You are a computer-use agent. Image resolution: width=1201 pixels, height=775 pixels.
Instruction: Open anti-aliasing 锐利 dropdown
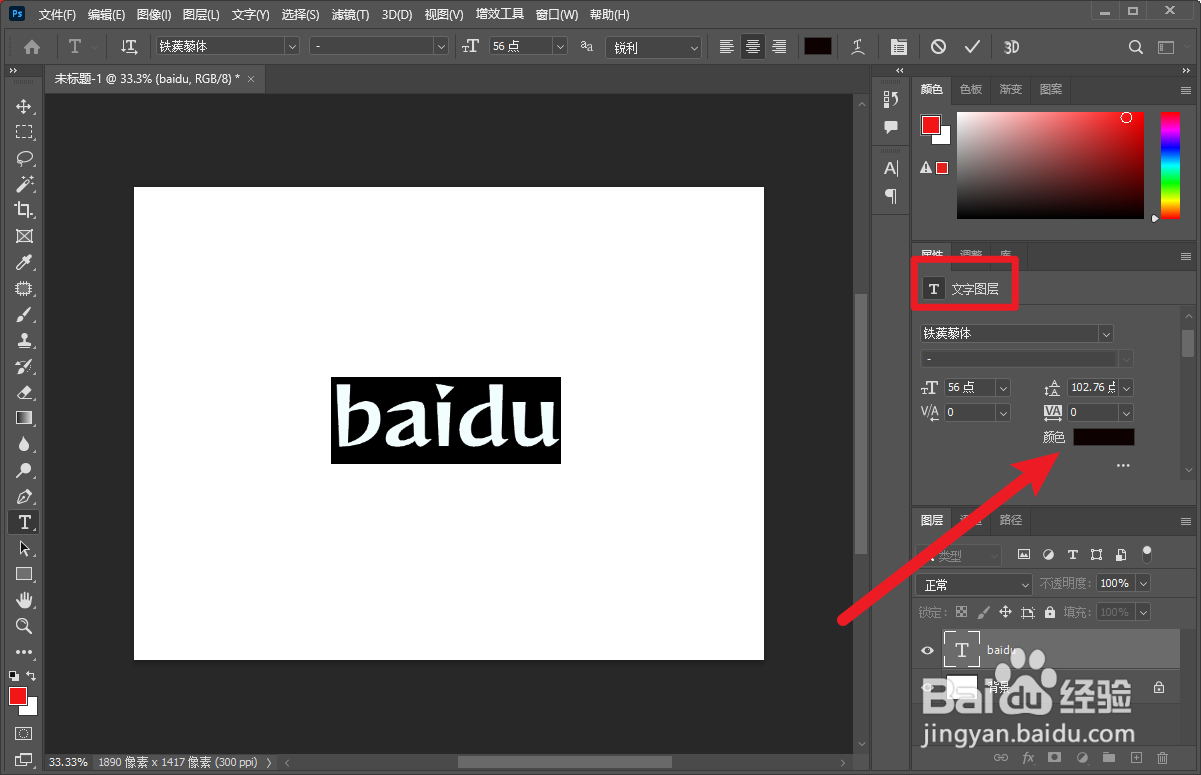pos(654,47)
